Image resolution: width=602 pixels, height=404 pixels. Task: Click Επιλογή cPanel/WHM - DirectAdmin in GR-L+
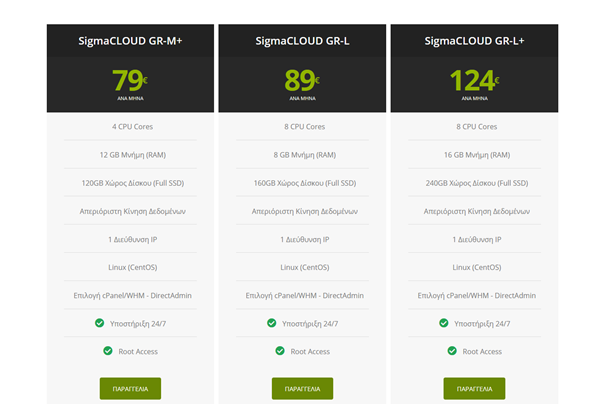pos(474,295)
